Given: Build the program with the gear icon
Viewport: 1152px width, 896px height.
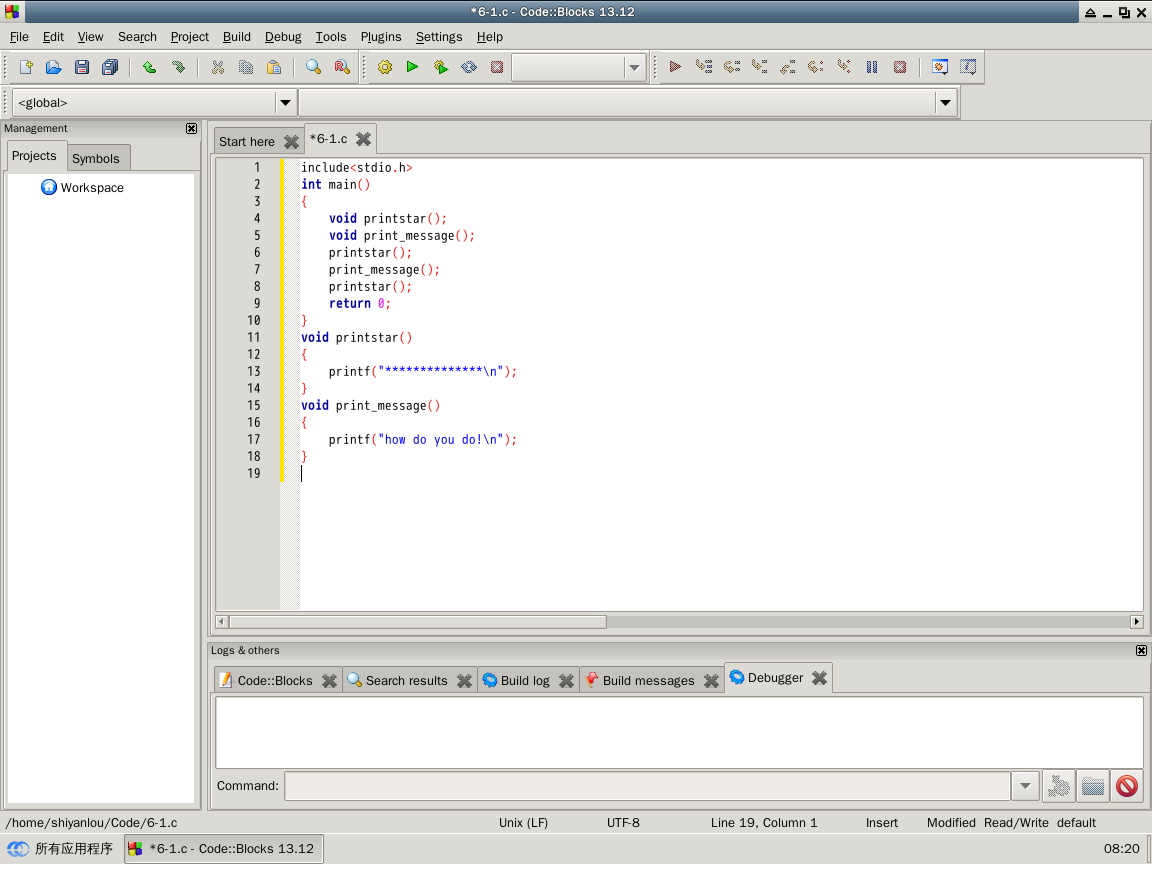Looking at the screenshot, I should click(x=384, y=67).
